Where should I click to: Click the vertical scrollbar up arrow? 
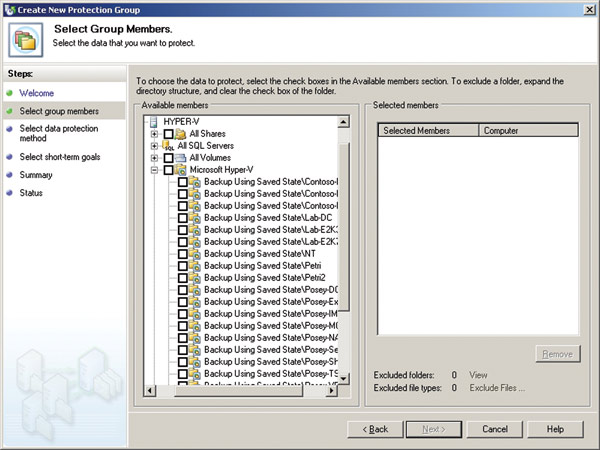(343, 122)
